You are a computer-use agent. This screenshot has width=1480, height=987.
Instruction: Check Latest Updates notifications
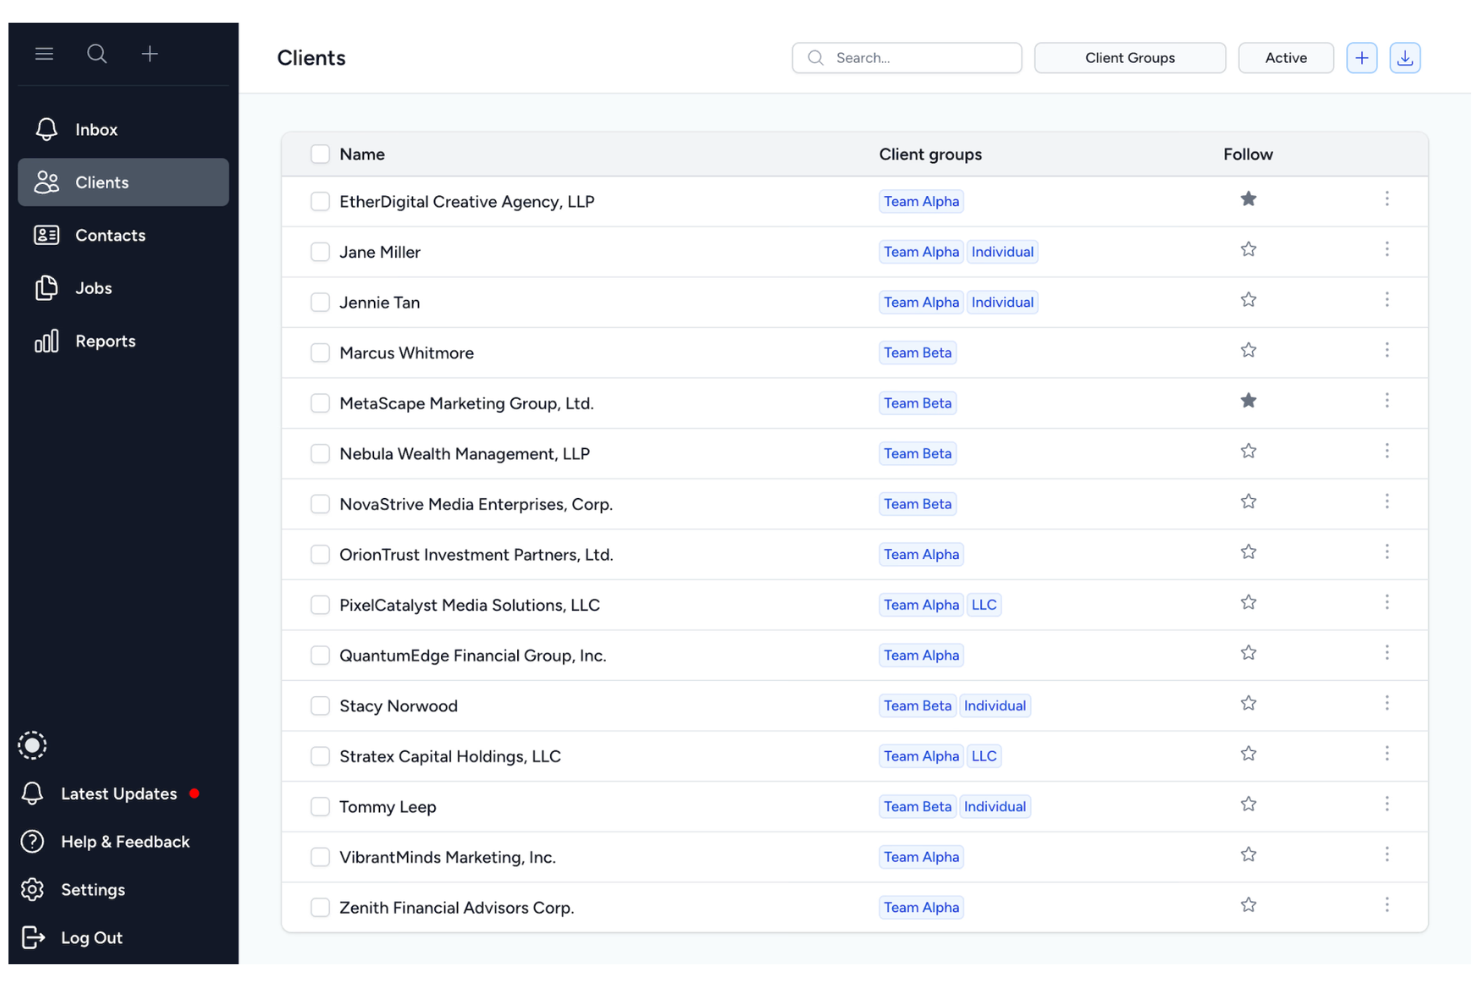pos(118,793)
